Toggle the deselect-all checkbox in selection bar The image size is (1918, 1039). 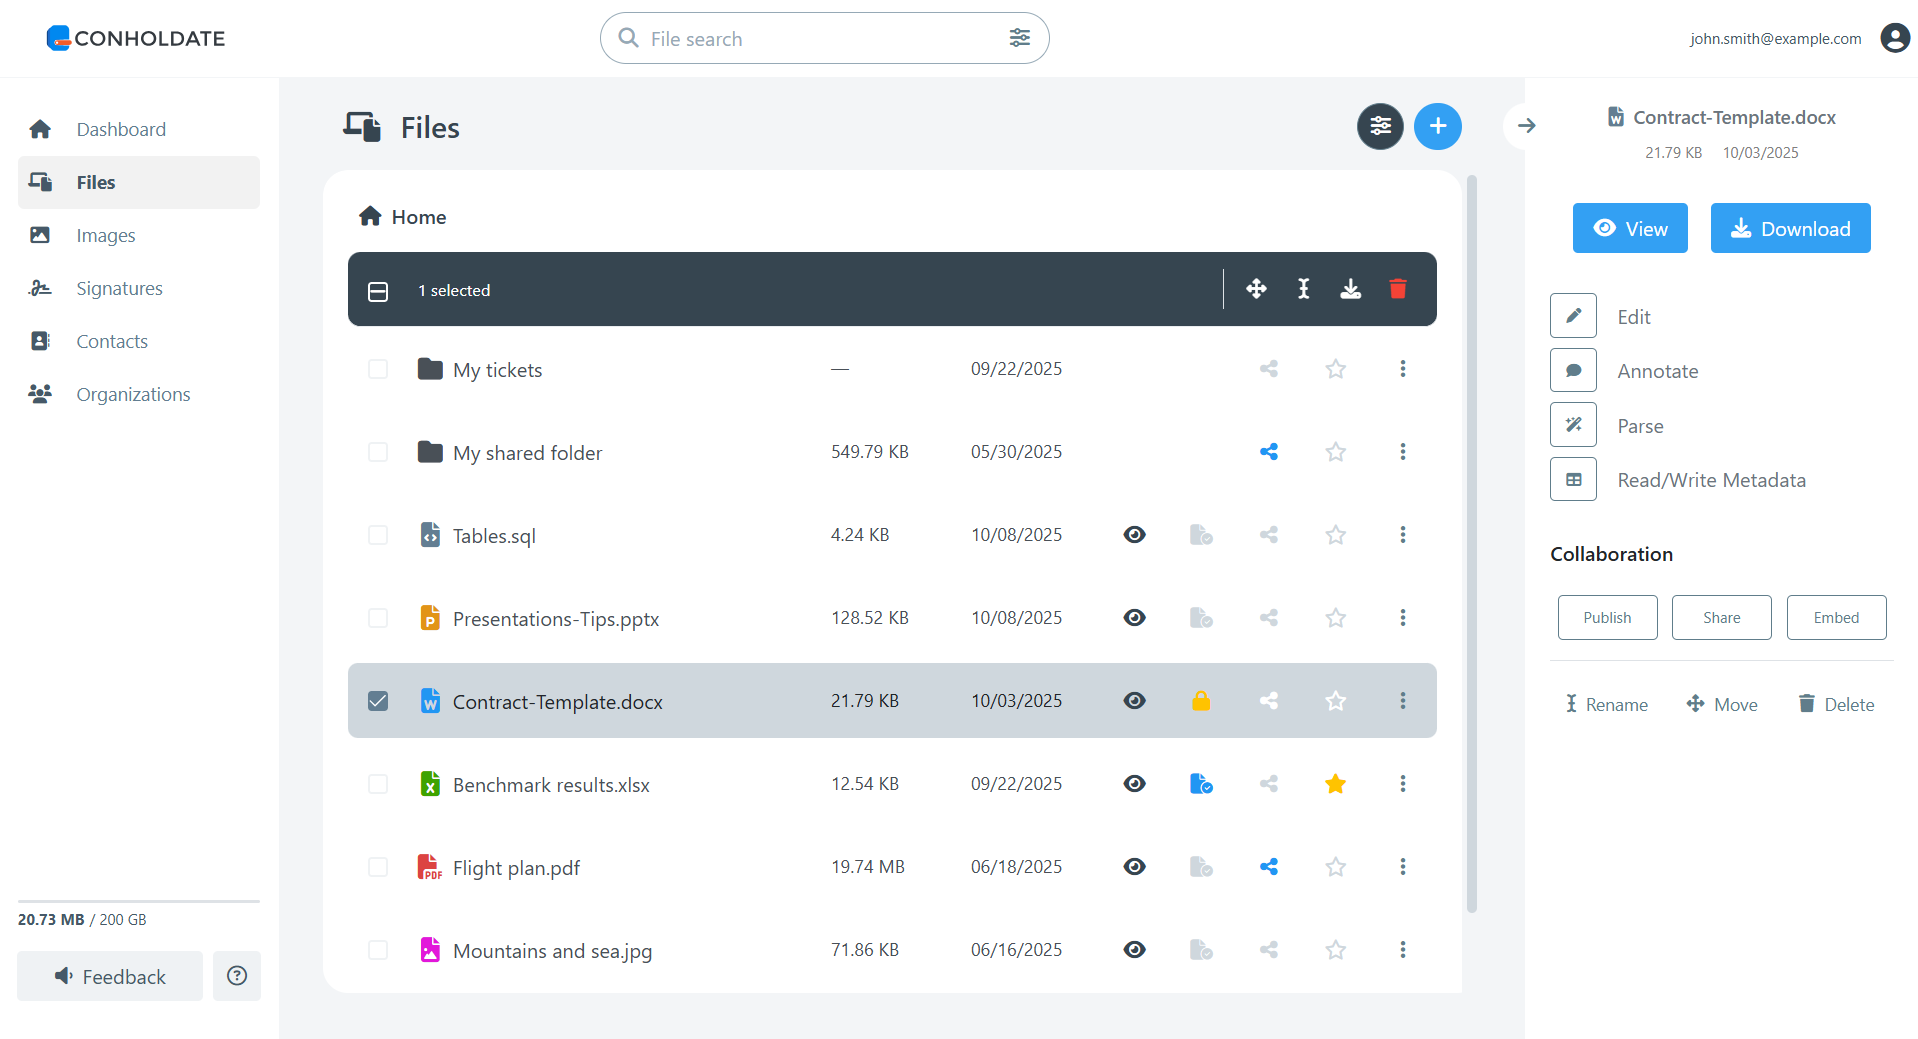coord(378,291)
